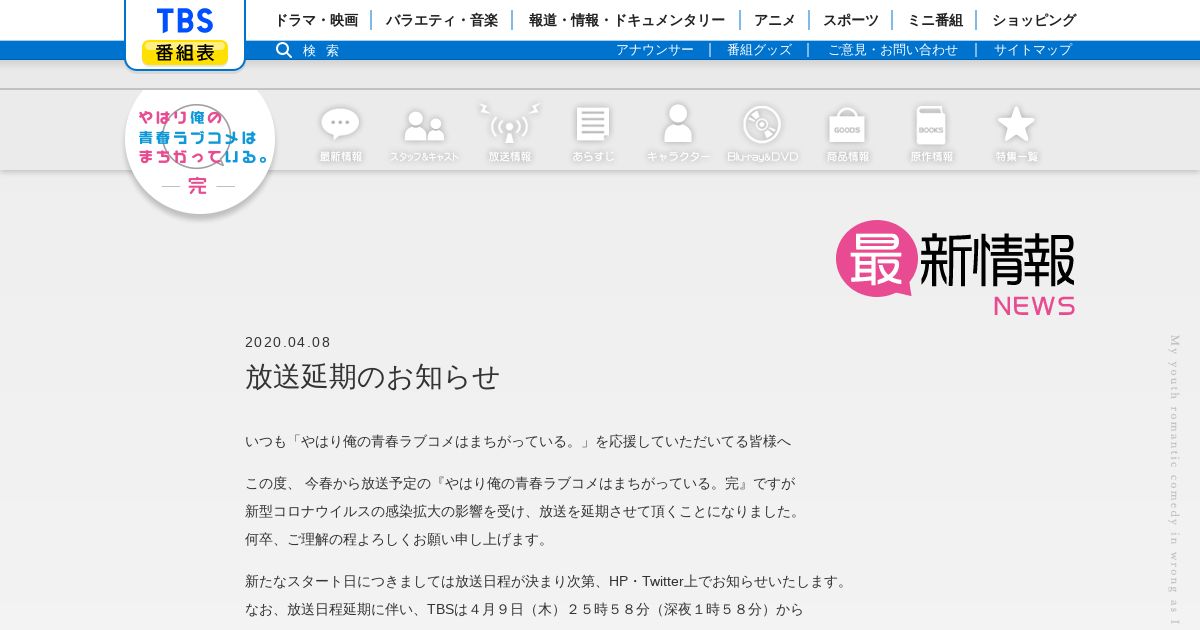Open the 特集一覧 star icon
The height and width of the screenshot is (630, 1200).
(x=1016, y=134)
